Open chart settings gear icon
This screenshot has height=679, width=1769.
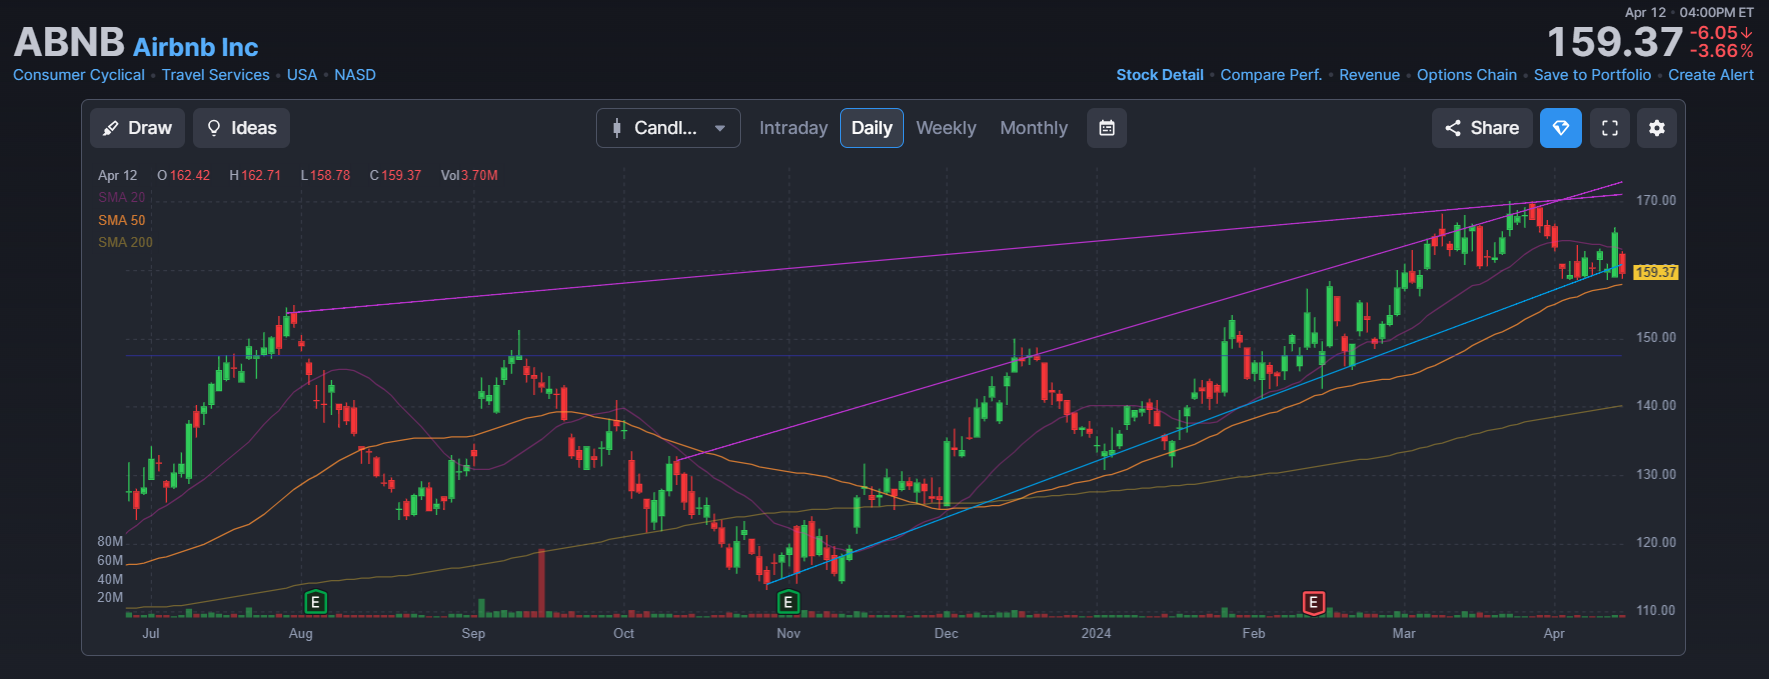tap(1657, 128)
